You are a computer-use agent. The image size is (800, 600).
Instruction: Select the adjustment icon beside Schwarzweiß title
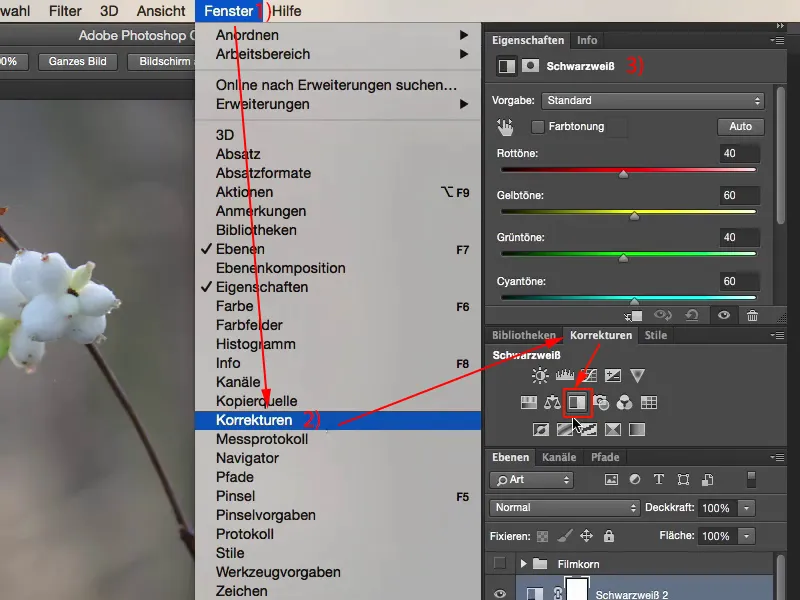click(507, 66)
